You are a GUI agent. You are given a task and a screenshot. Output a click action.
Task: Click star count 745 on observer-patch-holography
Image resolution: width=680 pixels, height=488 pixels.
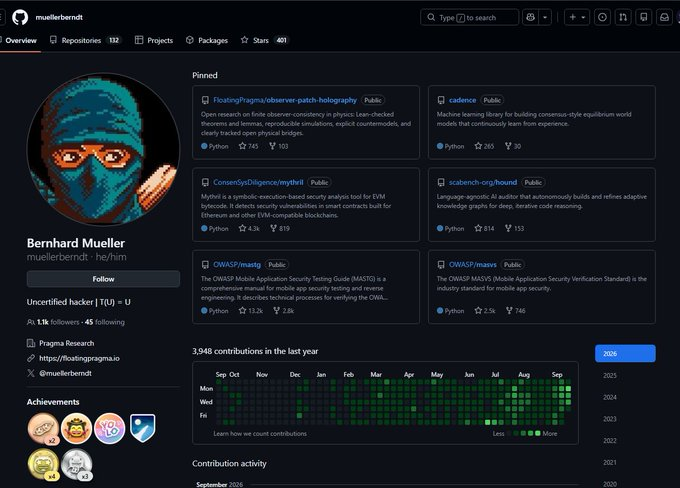[x=248, y=146]
